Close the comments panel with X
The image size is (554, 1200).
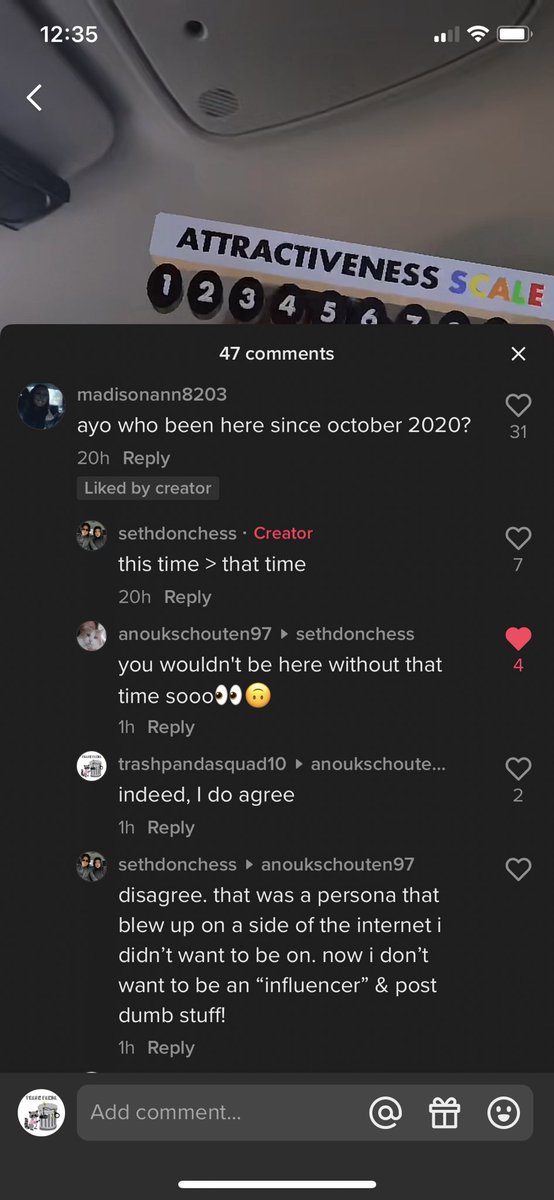[x=518, y=354]
